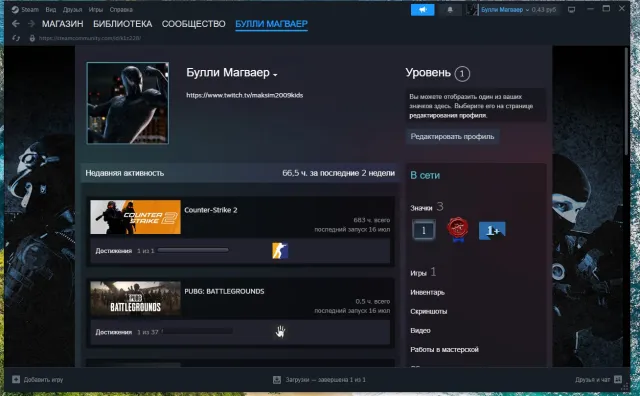Screen dimensions: 640x396
Task: Open the Работы в мастерской link
Action: coord(444,349)
